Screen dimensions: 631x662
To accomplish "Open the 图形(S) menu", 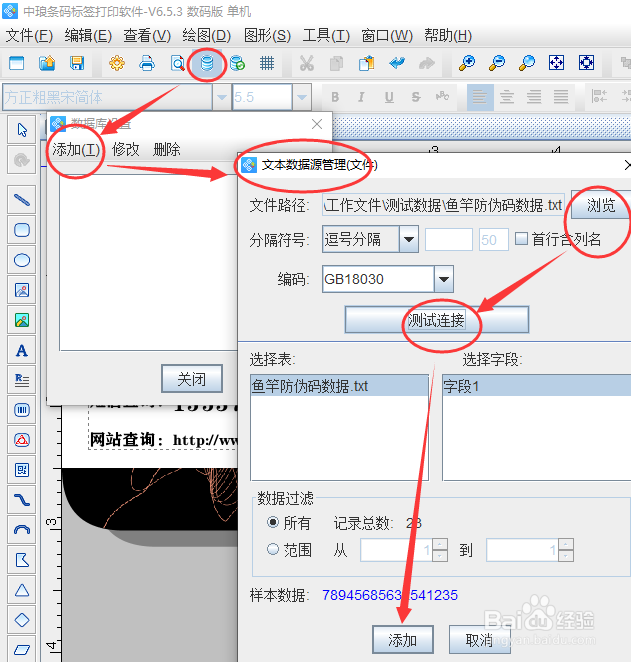I will [268, 35].
